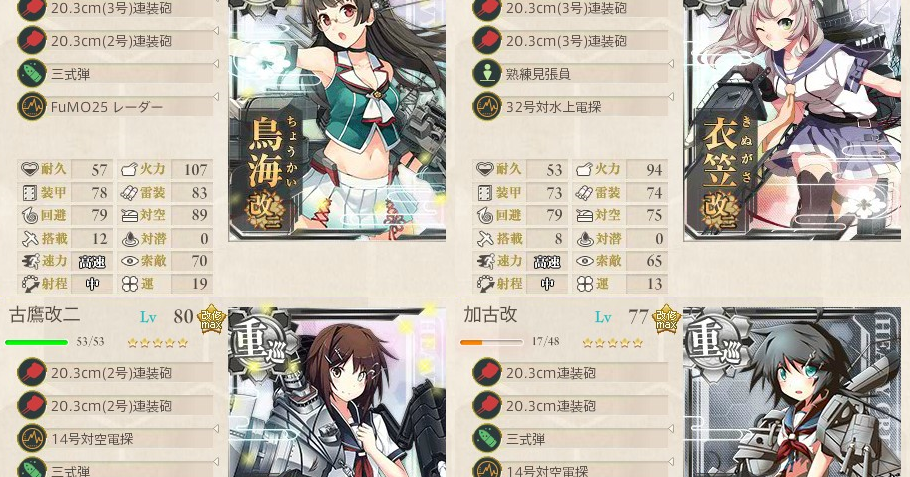Expand arrow next to Kinugasa's 熟練見張員 slot
Image resolution: width=910 pixels, height=477 pixels.
coord(671,64)
